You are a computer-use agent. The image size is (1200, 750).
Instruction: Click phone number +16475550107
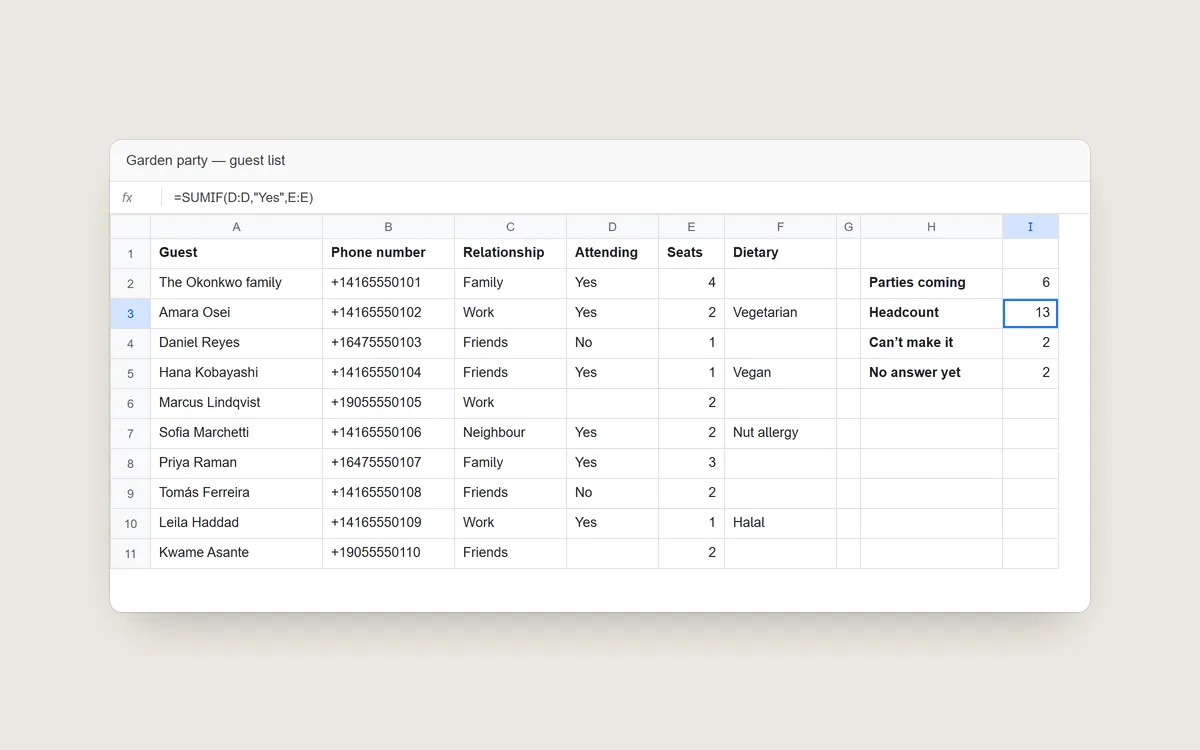coord(388,463)
